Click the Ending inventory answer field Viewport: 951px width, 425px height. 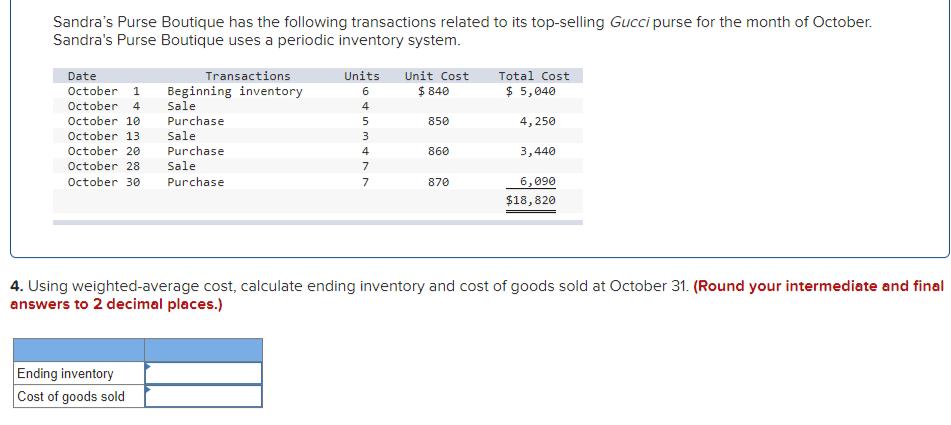point(204,373)
